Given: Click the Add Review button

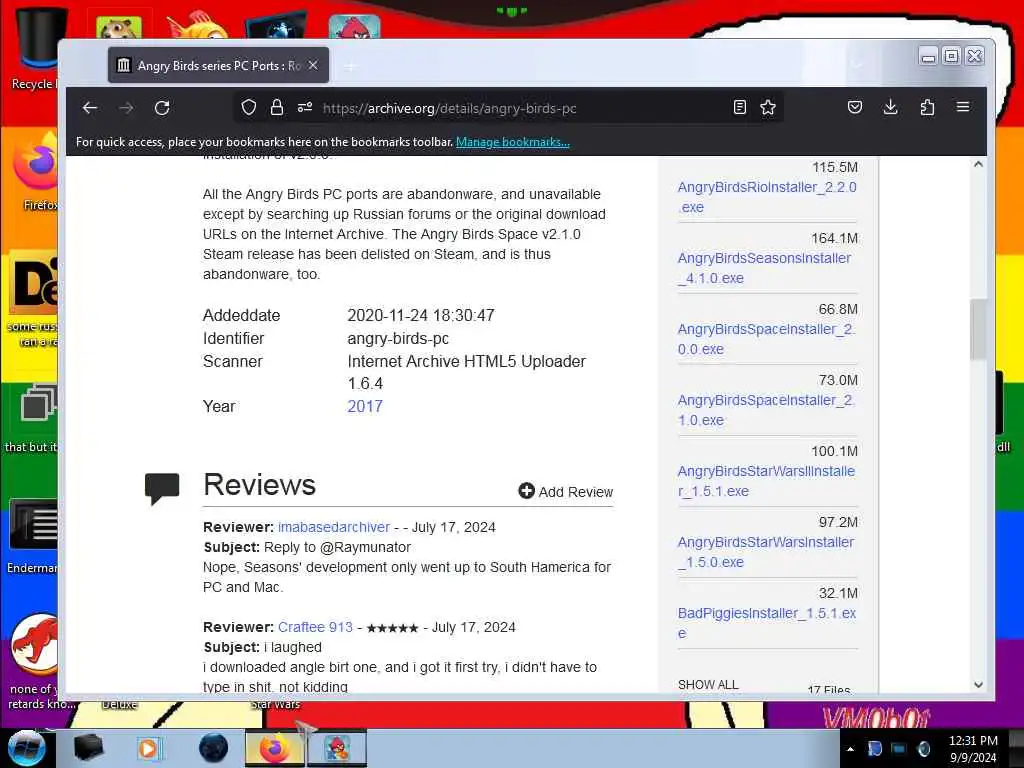Looking at the screenshot, I should [566, 492].
